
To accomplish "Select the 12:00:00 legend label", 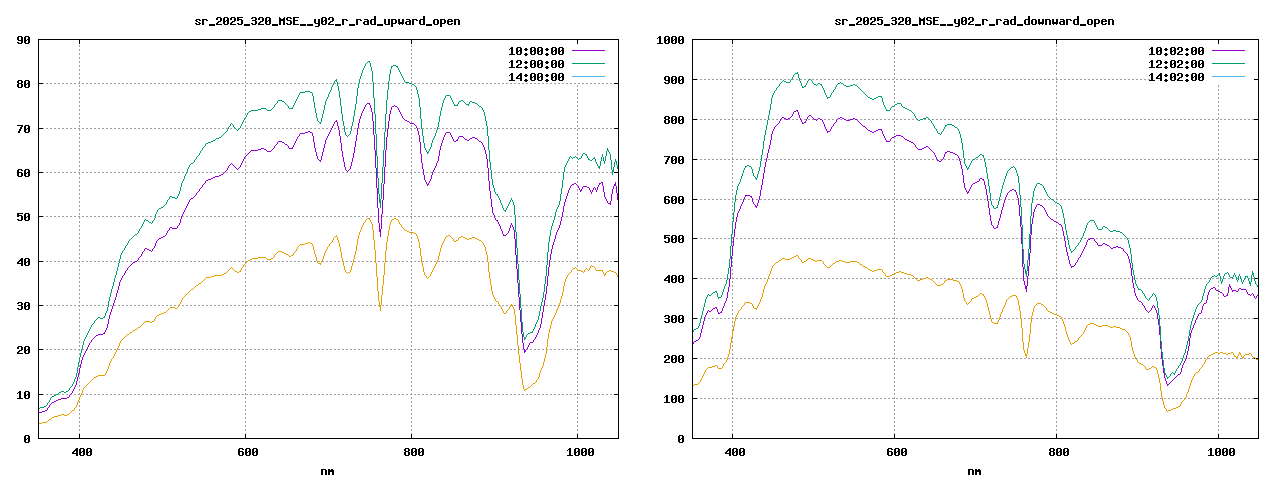I will pyautogui.click(x=536, y=64).
